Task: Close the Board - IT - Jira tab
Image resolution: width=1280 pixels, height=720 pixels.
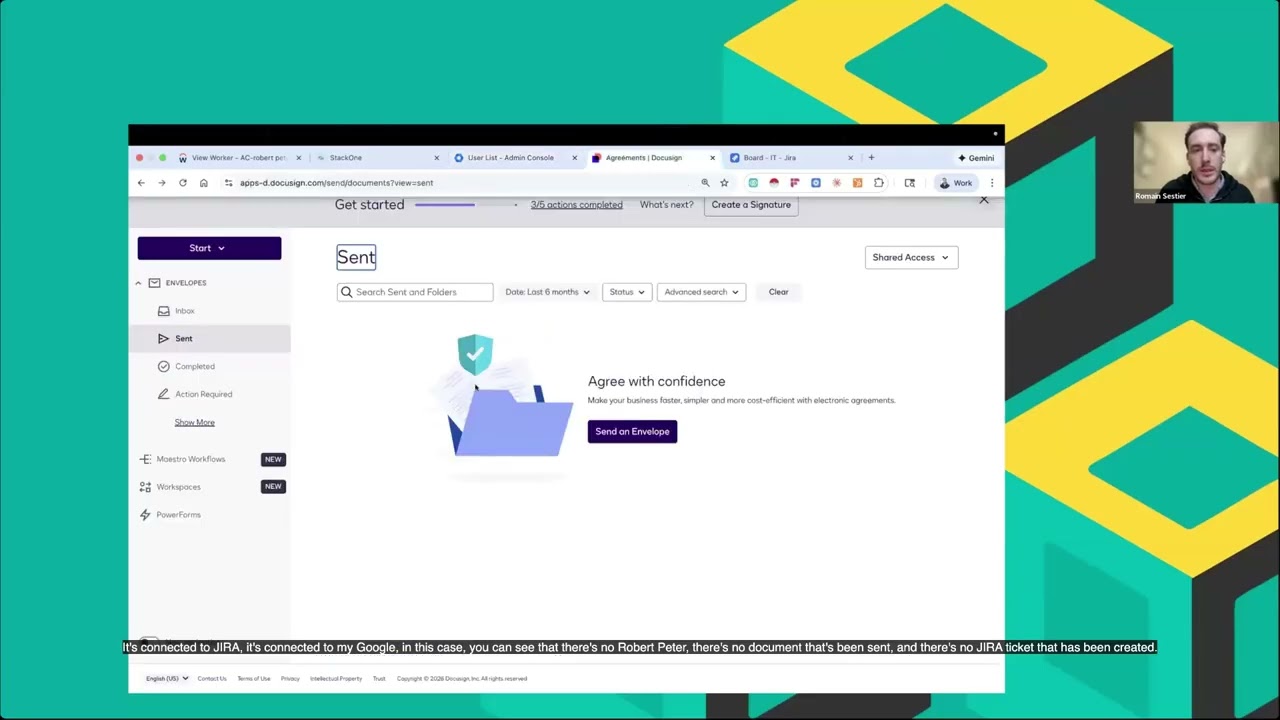Action: pos(850,158)
